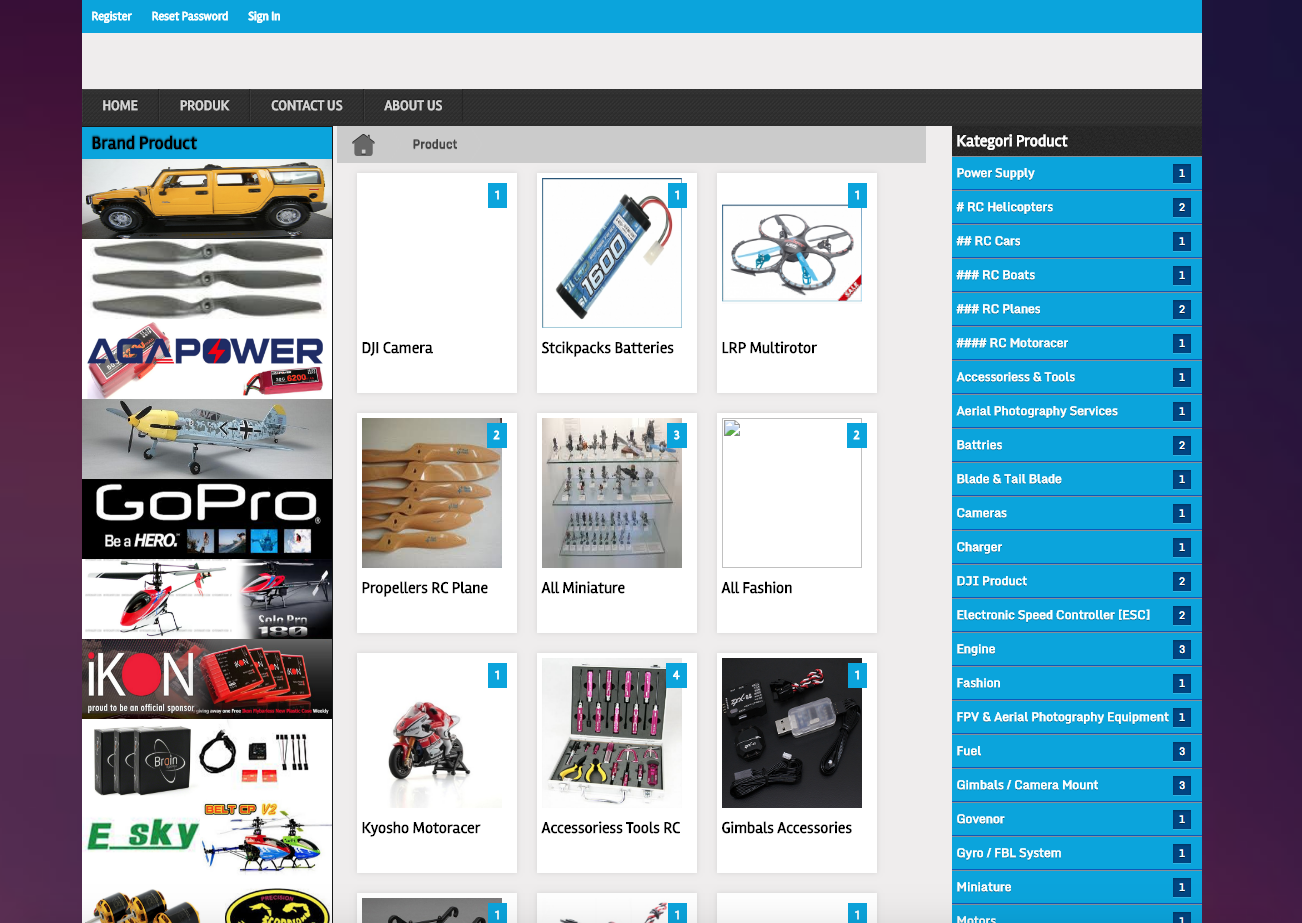The image size is (1302, 923).
Task: Click the iKON brand banner
Action: tap(207, 678)
